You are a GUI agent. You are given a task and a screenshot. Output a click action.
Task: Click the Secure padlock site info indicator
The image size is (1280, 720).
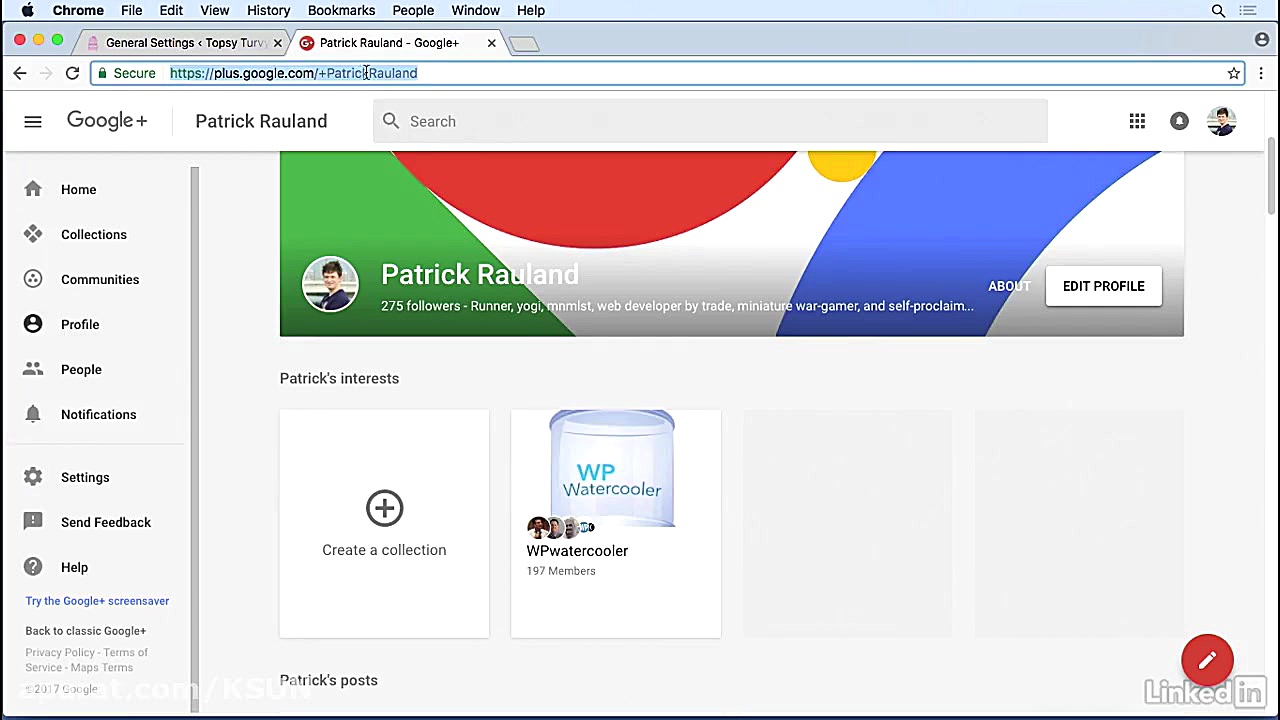pyautogui.click(x=126, y=73)
